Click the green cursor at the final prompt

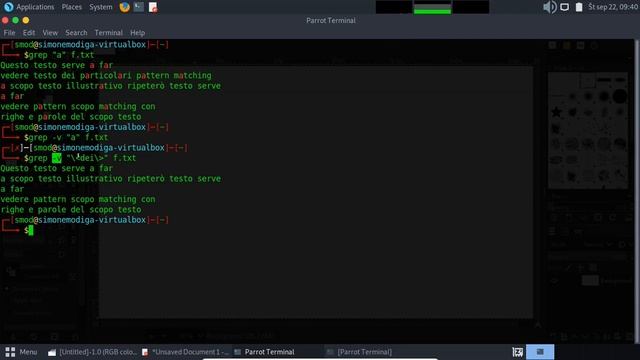point(31,230)
